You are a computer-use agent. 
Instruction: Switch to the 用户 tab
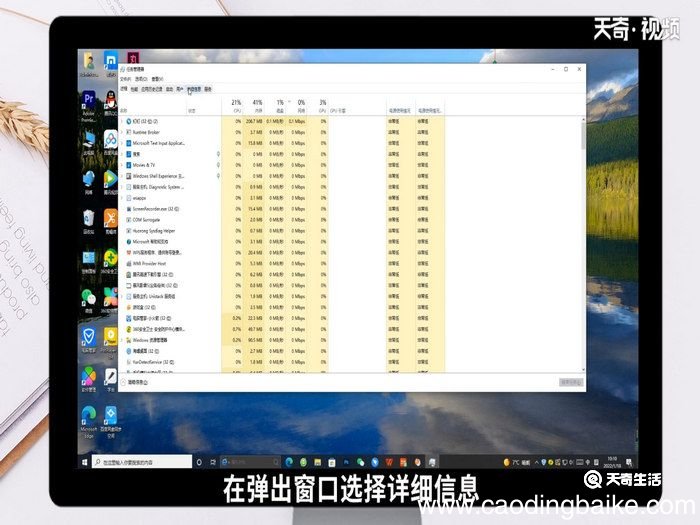coord(180,89)
